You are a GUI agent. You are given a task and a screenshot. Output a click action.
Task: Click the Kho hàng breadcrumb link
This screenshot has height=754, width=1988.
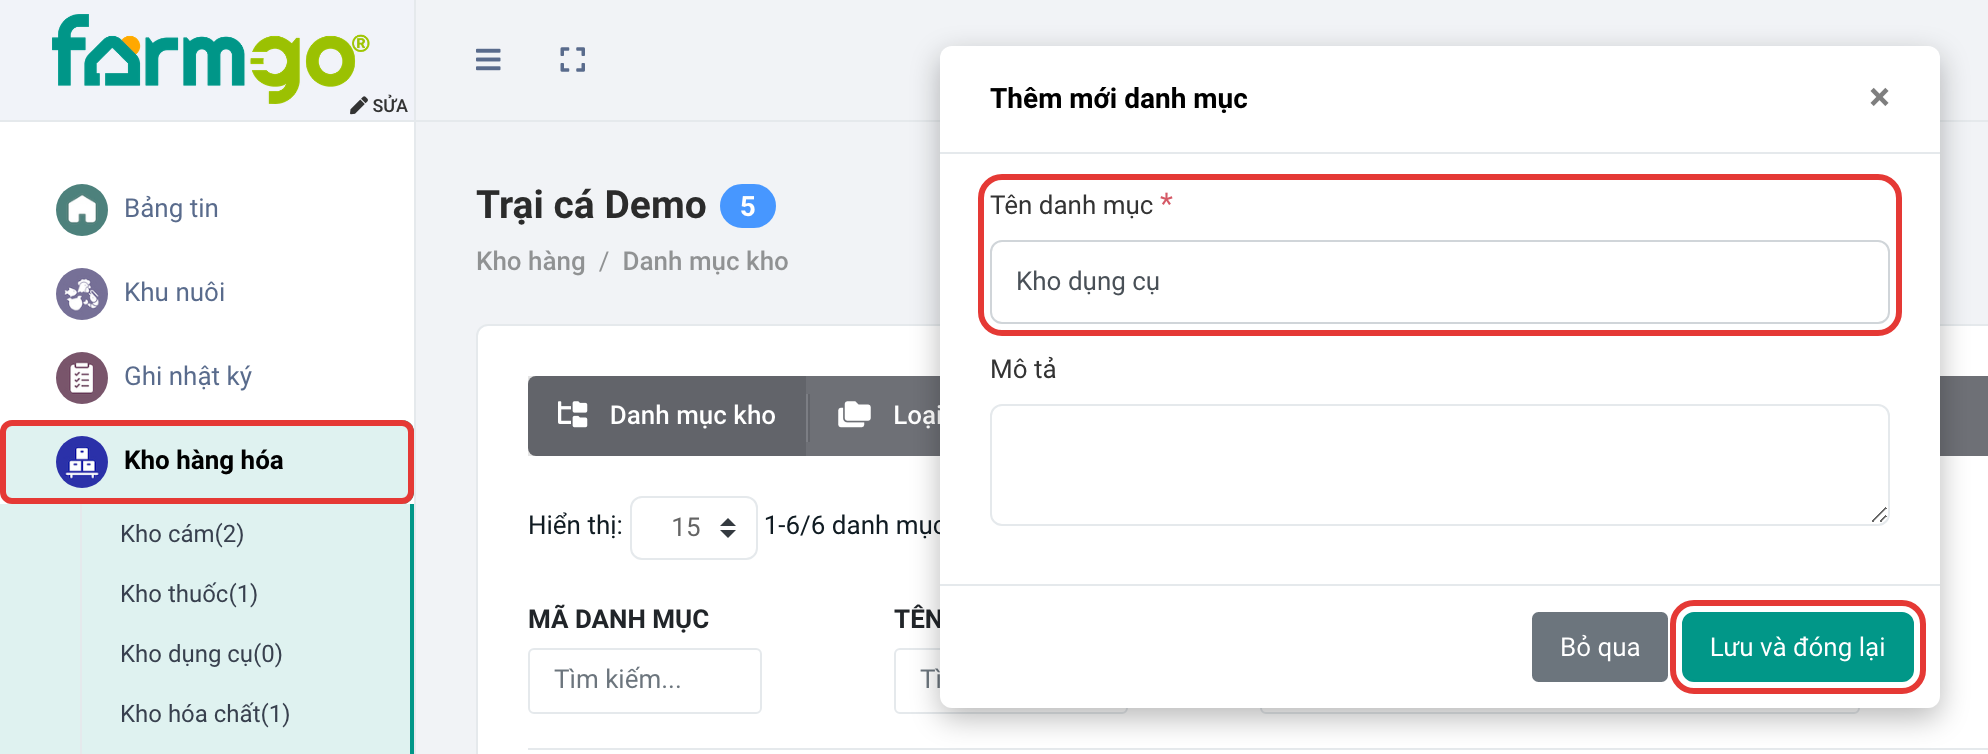tap(531, 262)
